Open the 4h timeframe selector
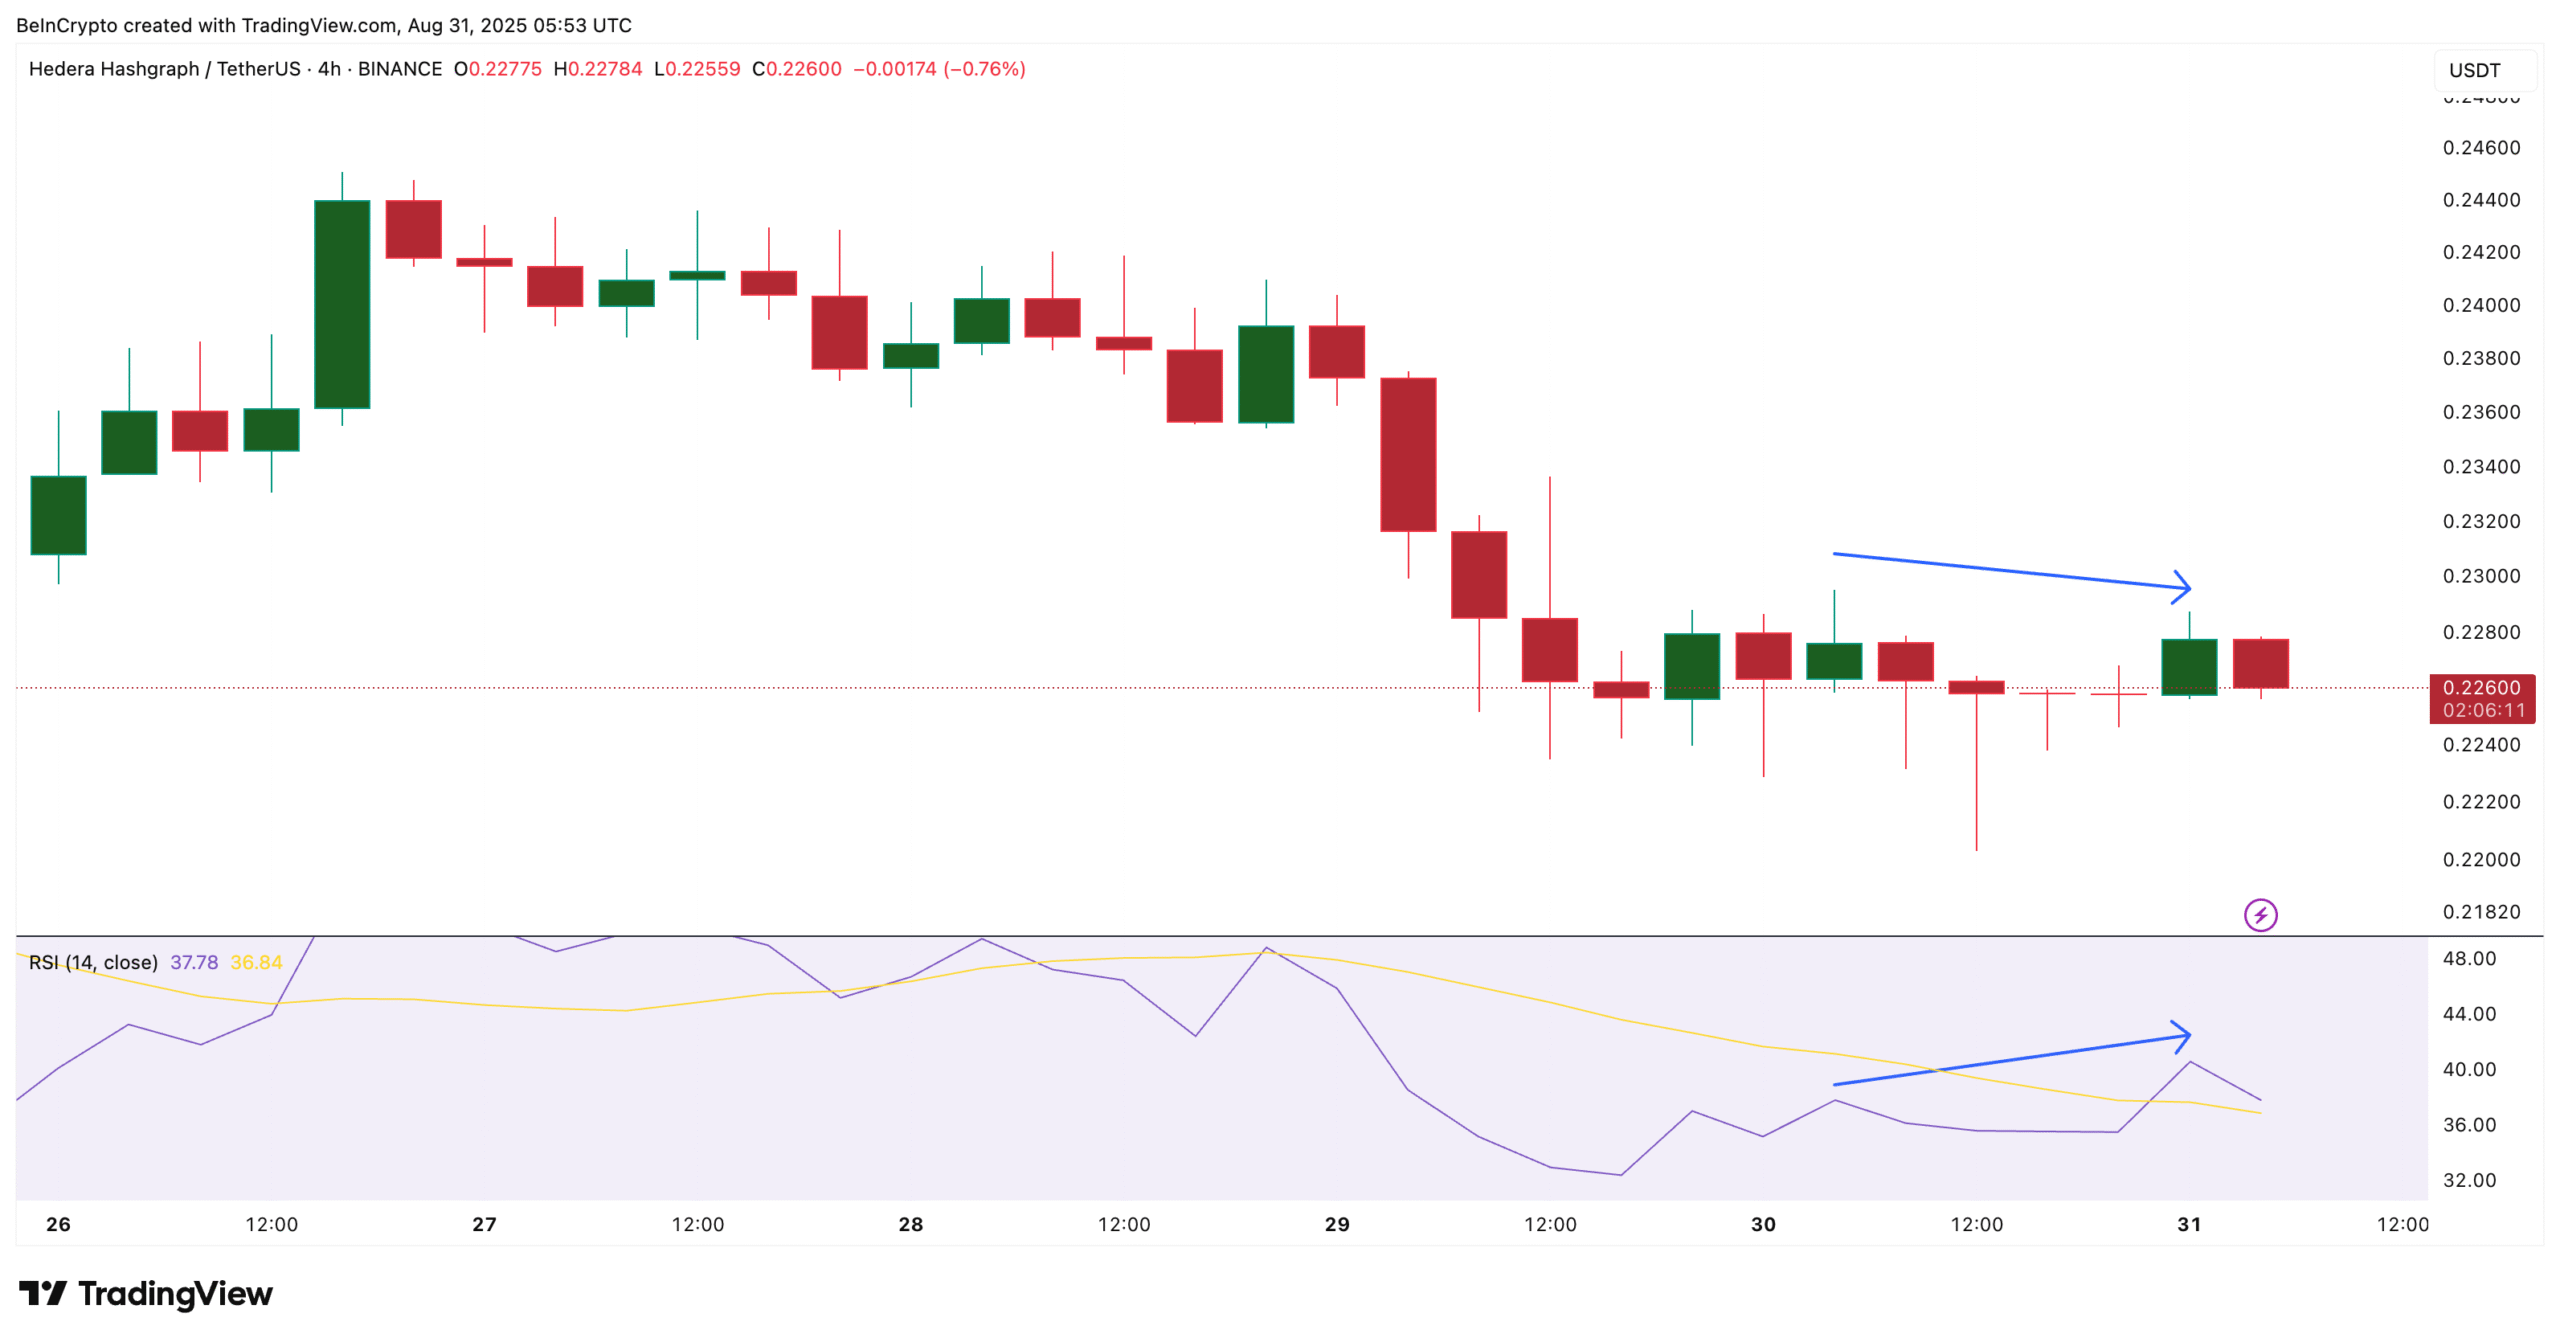2560x1342 pixels. pyautogui.click(x=327, y=69)
